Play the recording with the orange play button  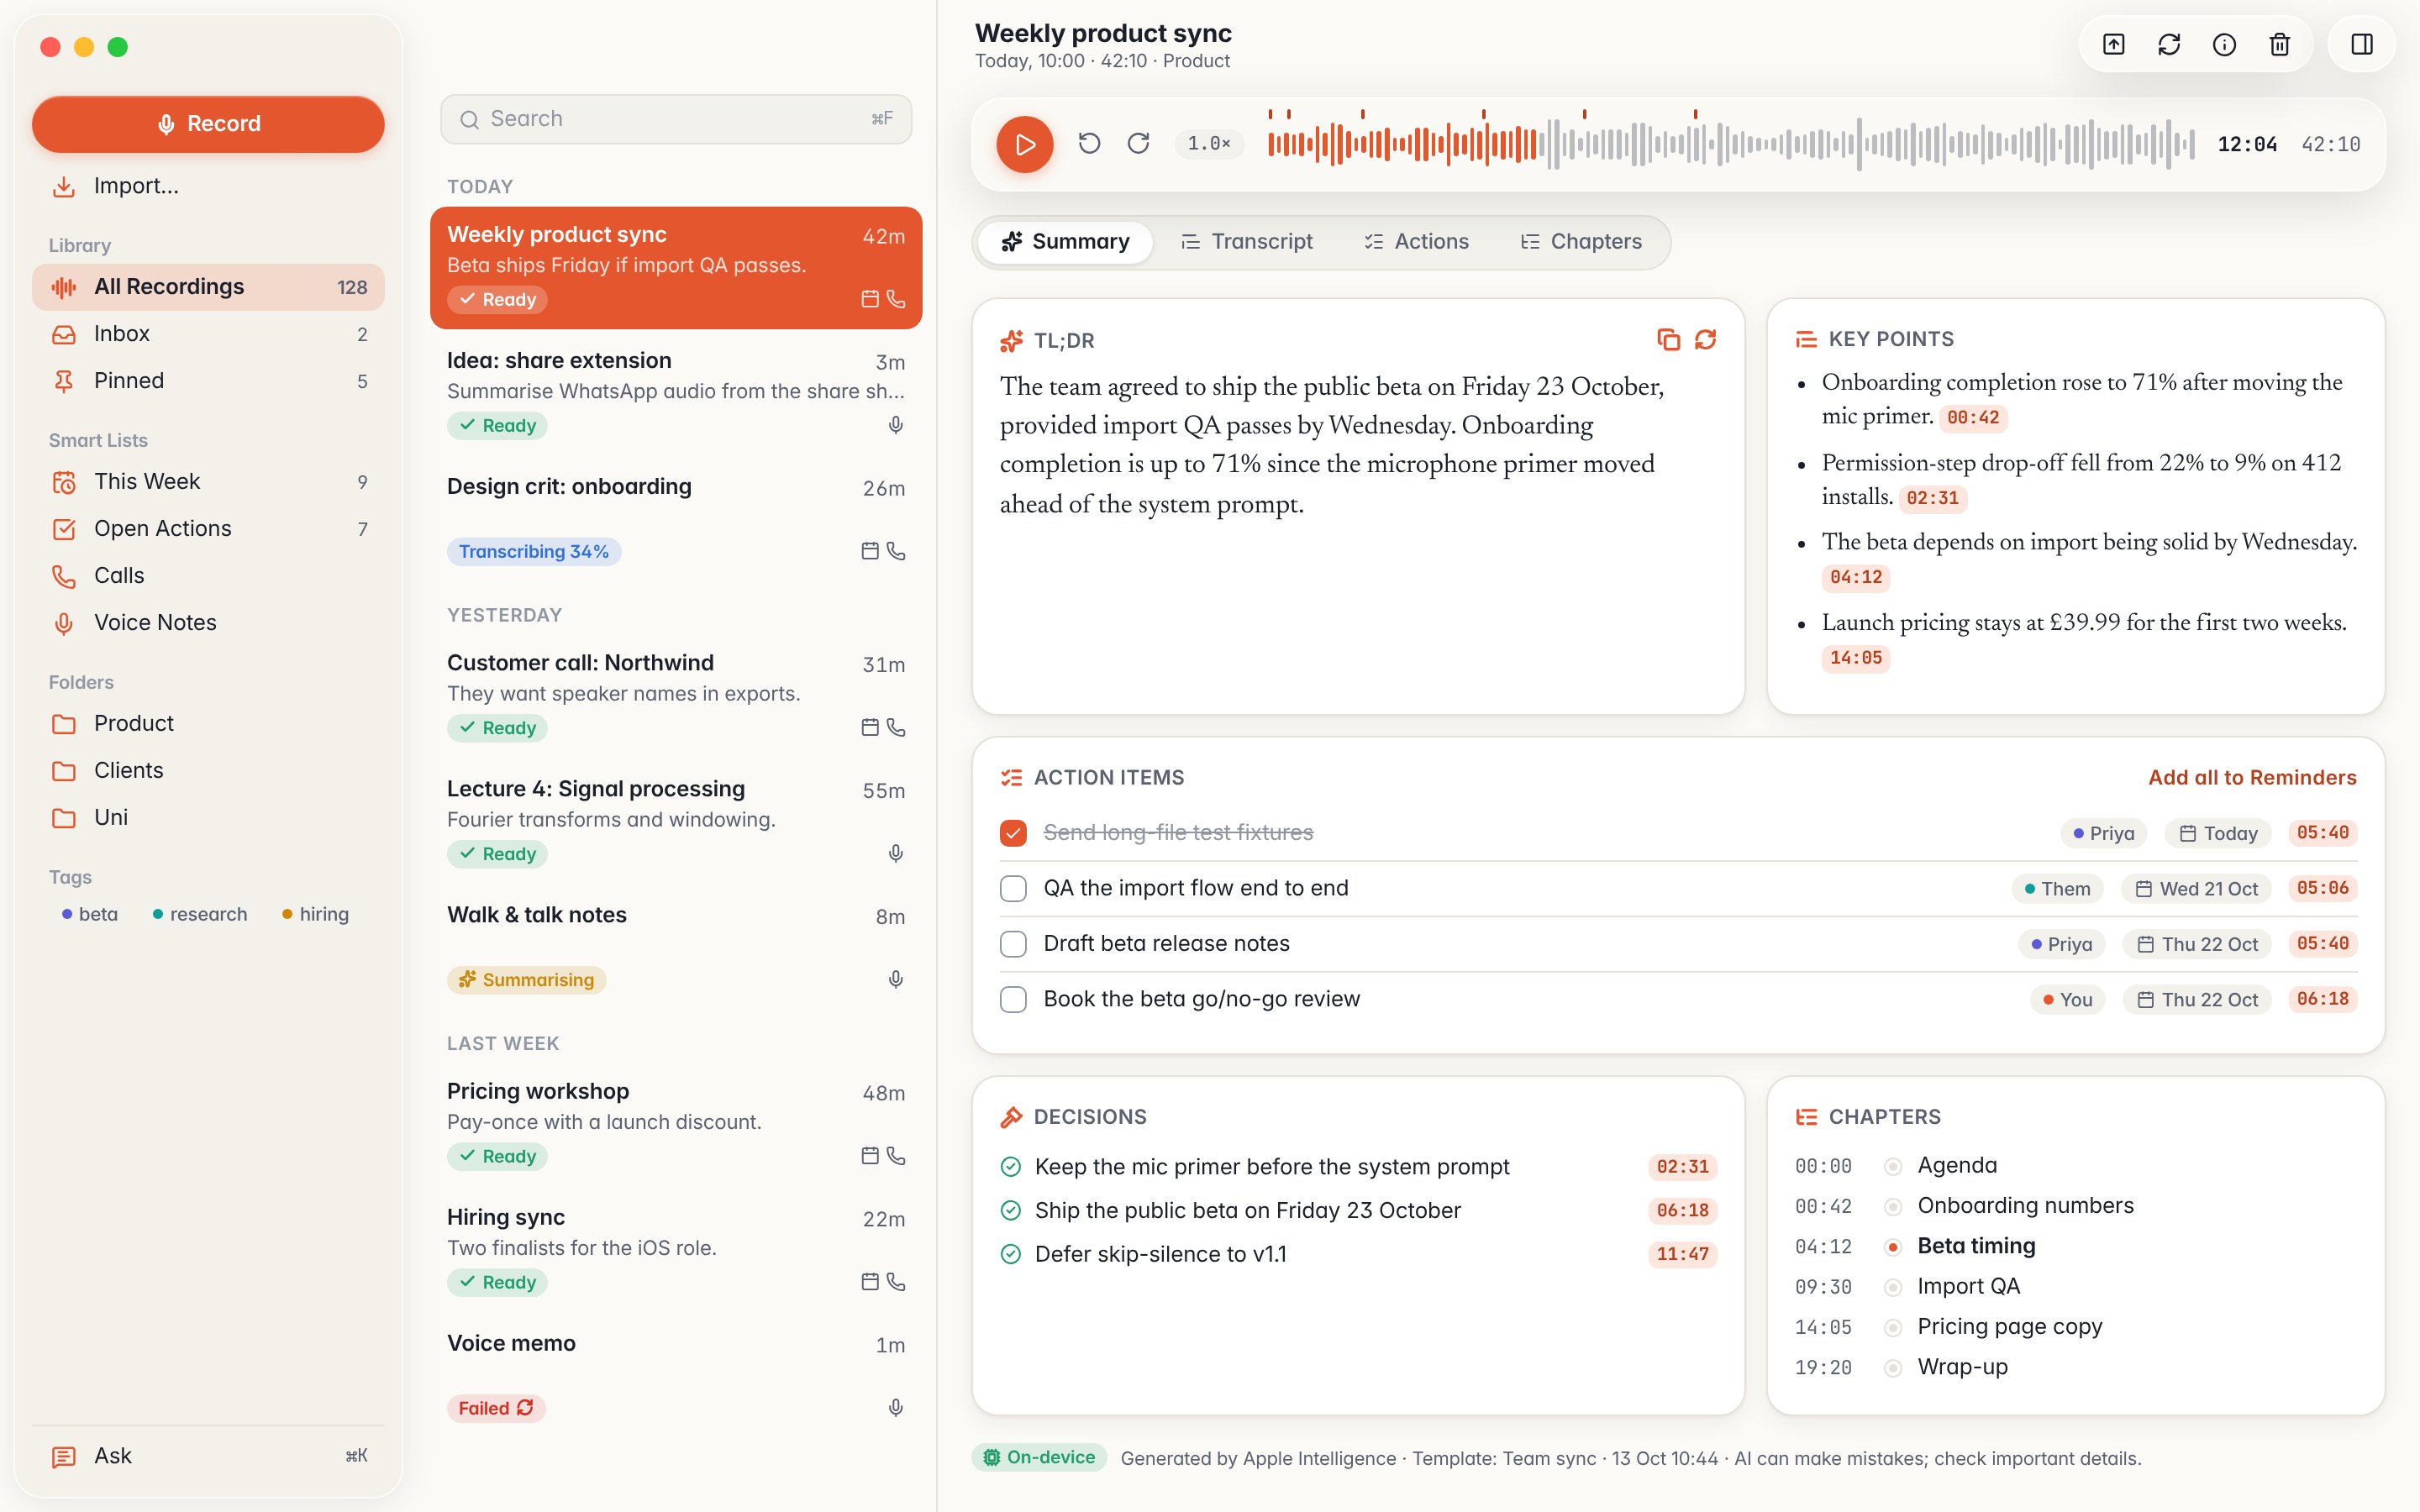point(1025,144)
